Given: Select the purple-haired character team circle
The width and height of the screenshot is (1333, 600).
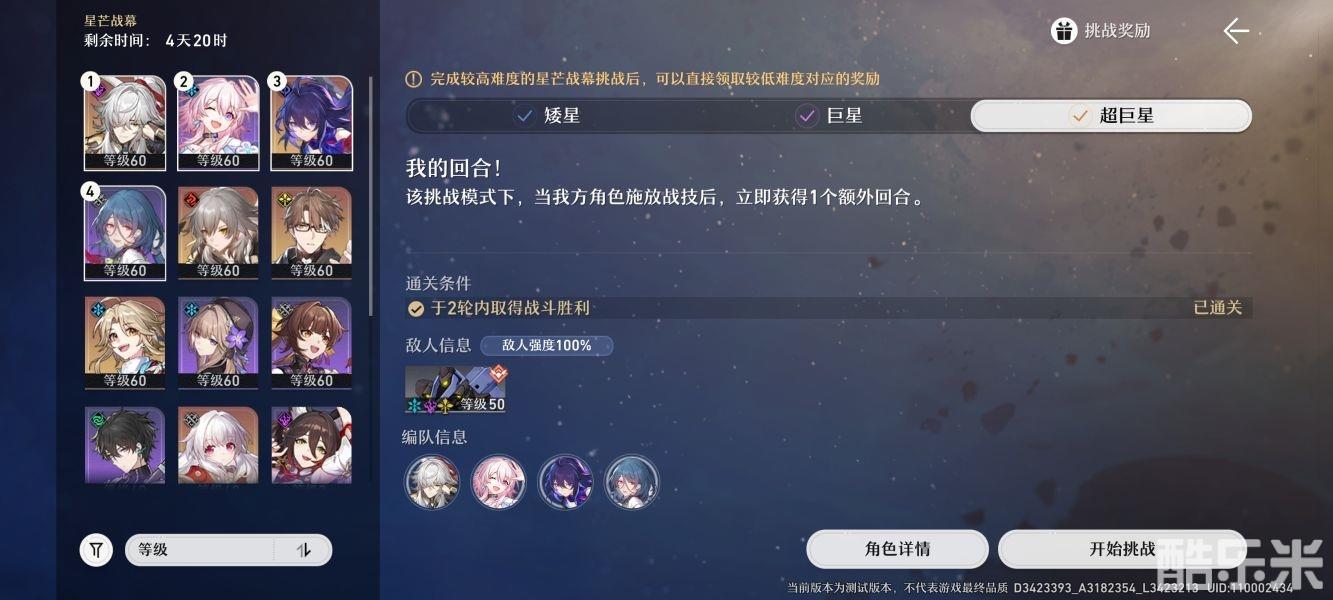Looking at the screenshot, I should coord(565,482).
